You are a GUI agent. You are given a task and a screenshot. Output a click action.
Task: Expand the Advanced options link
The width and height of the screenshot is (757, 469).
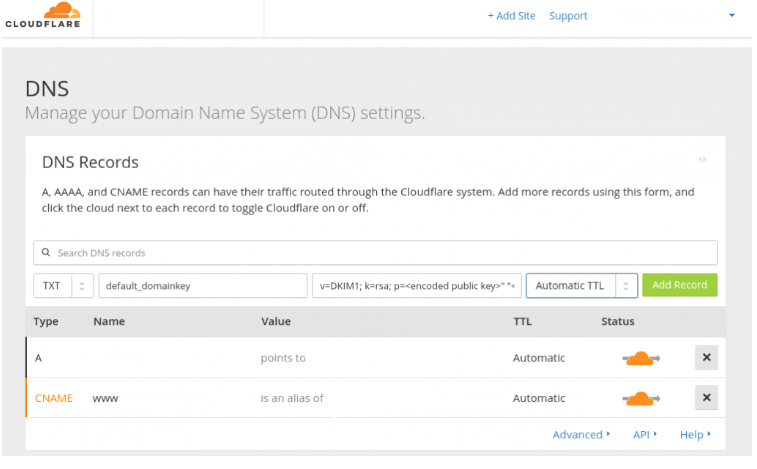click(x=581, y=435)
